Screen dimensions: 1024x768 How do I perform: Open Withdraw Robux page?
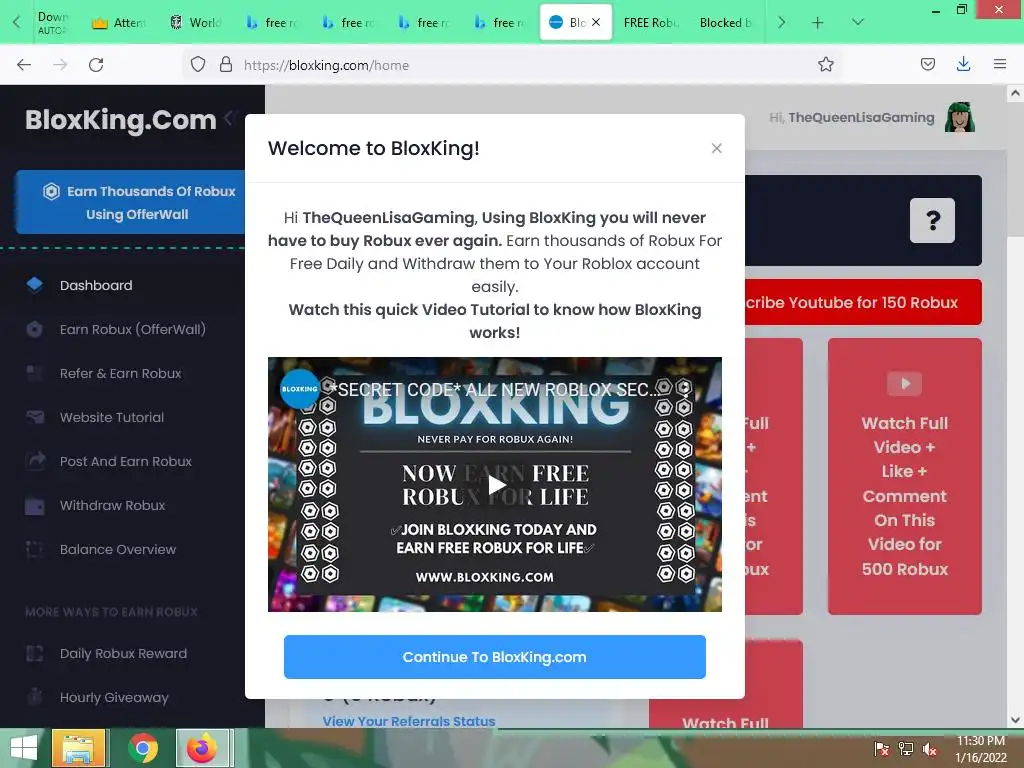point(112,505)
